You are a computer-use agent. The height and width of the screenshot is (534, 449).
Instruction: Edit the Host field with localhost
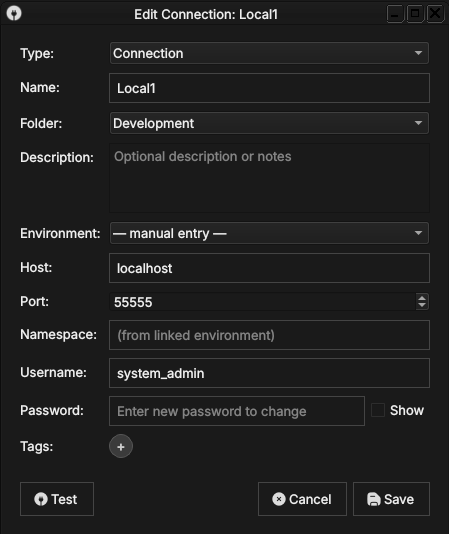click(x=269, y=268)
